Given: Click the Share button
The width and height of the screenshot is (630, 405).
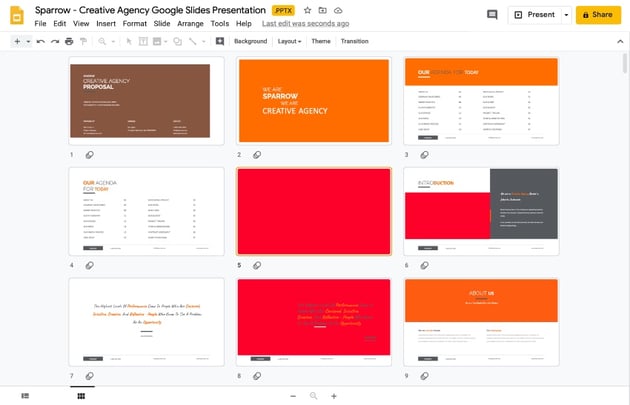Looking at the screenshot, I should point(598,15).
